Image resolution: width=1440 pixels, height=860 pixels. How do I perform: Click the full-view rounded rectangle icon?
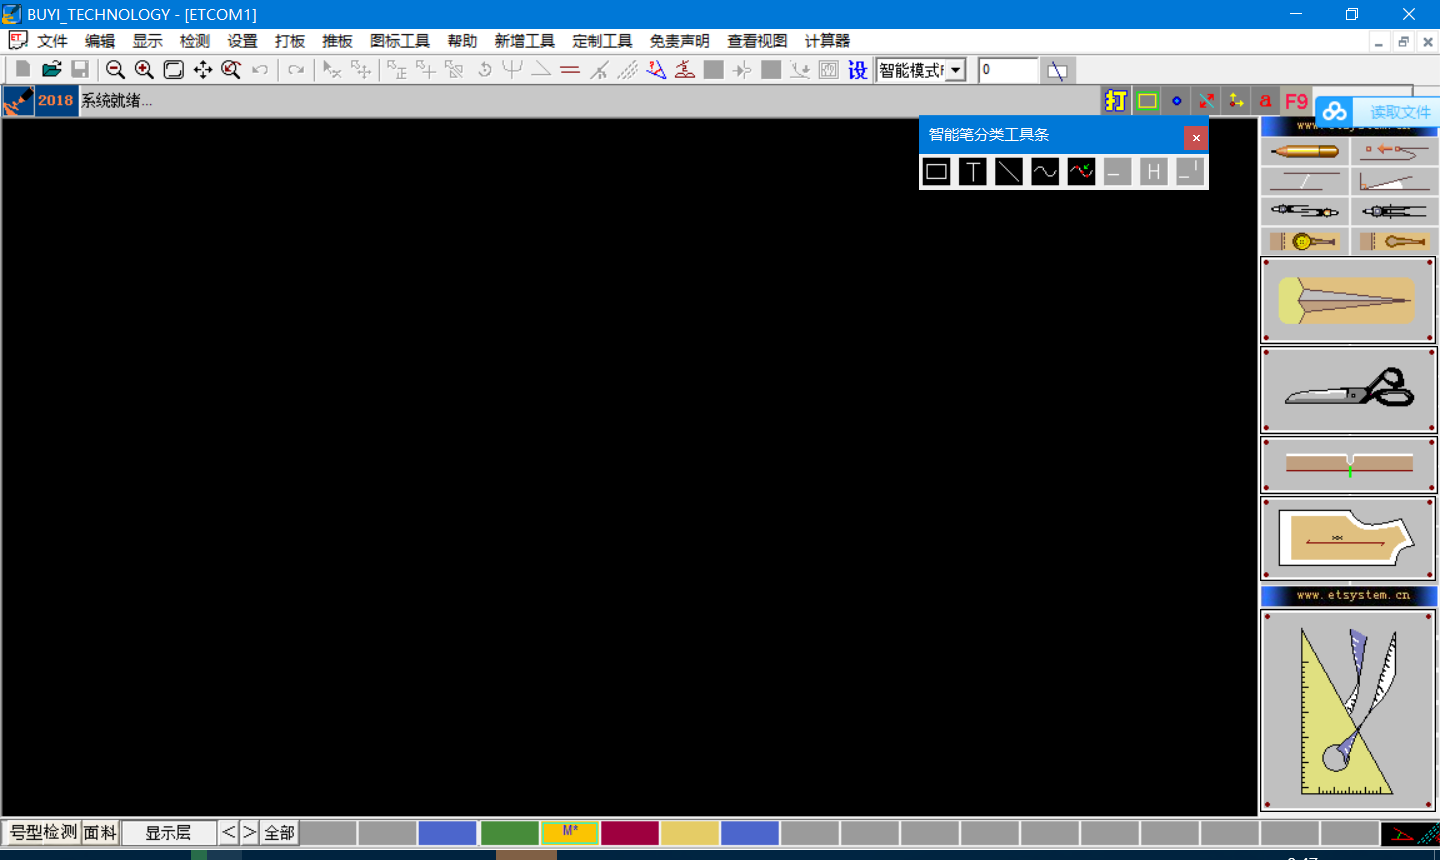coord(173,69)
